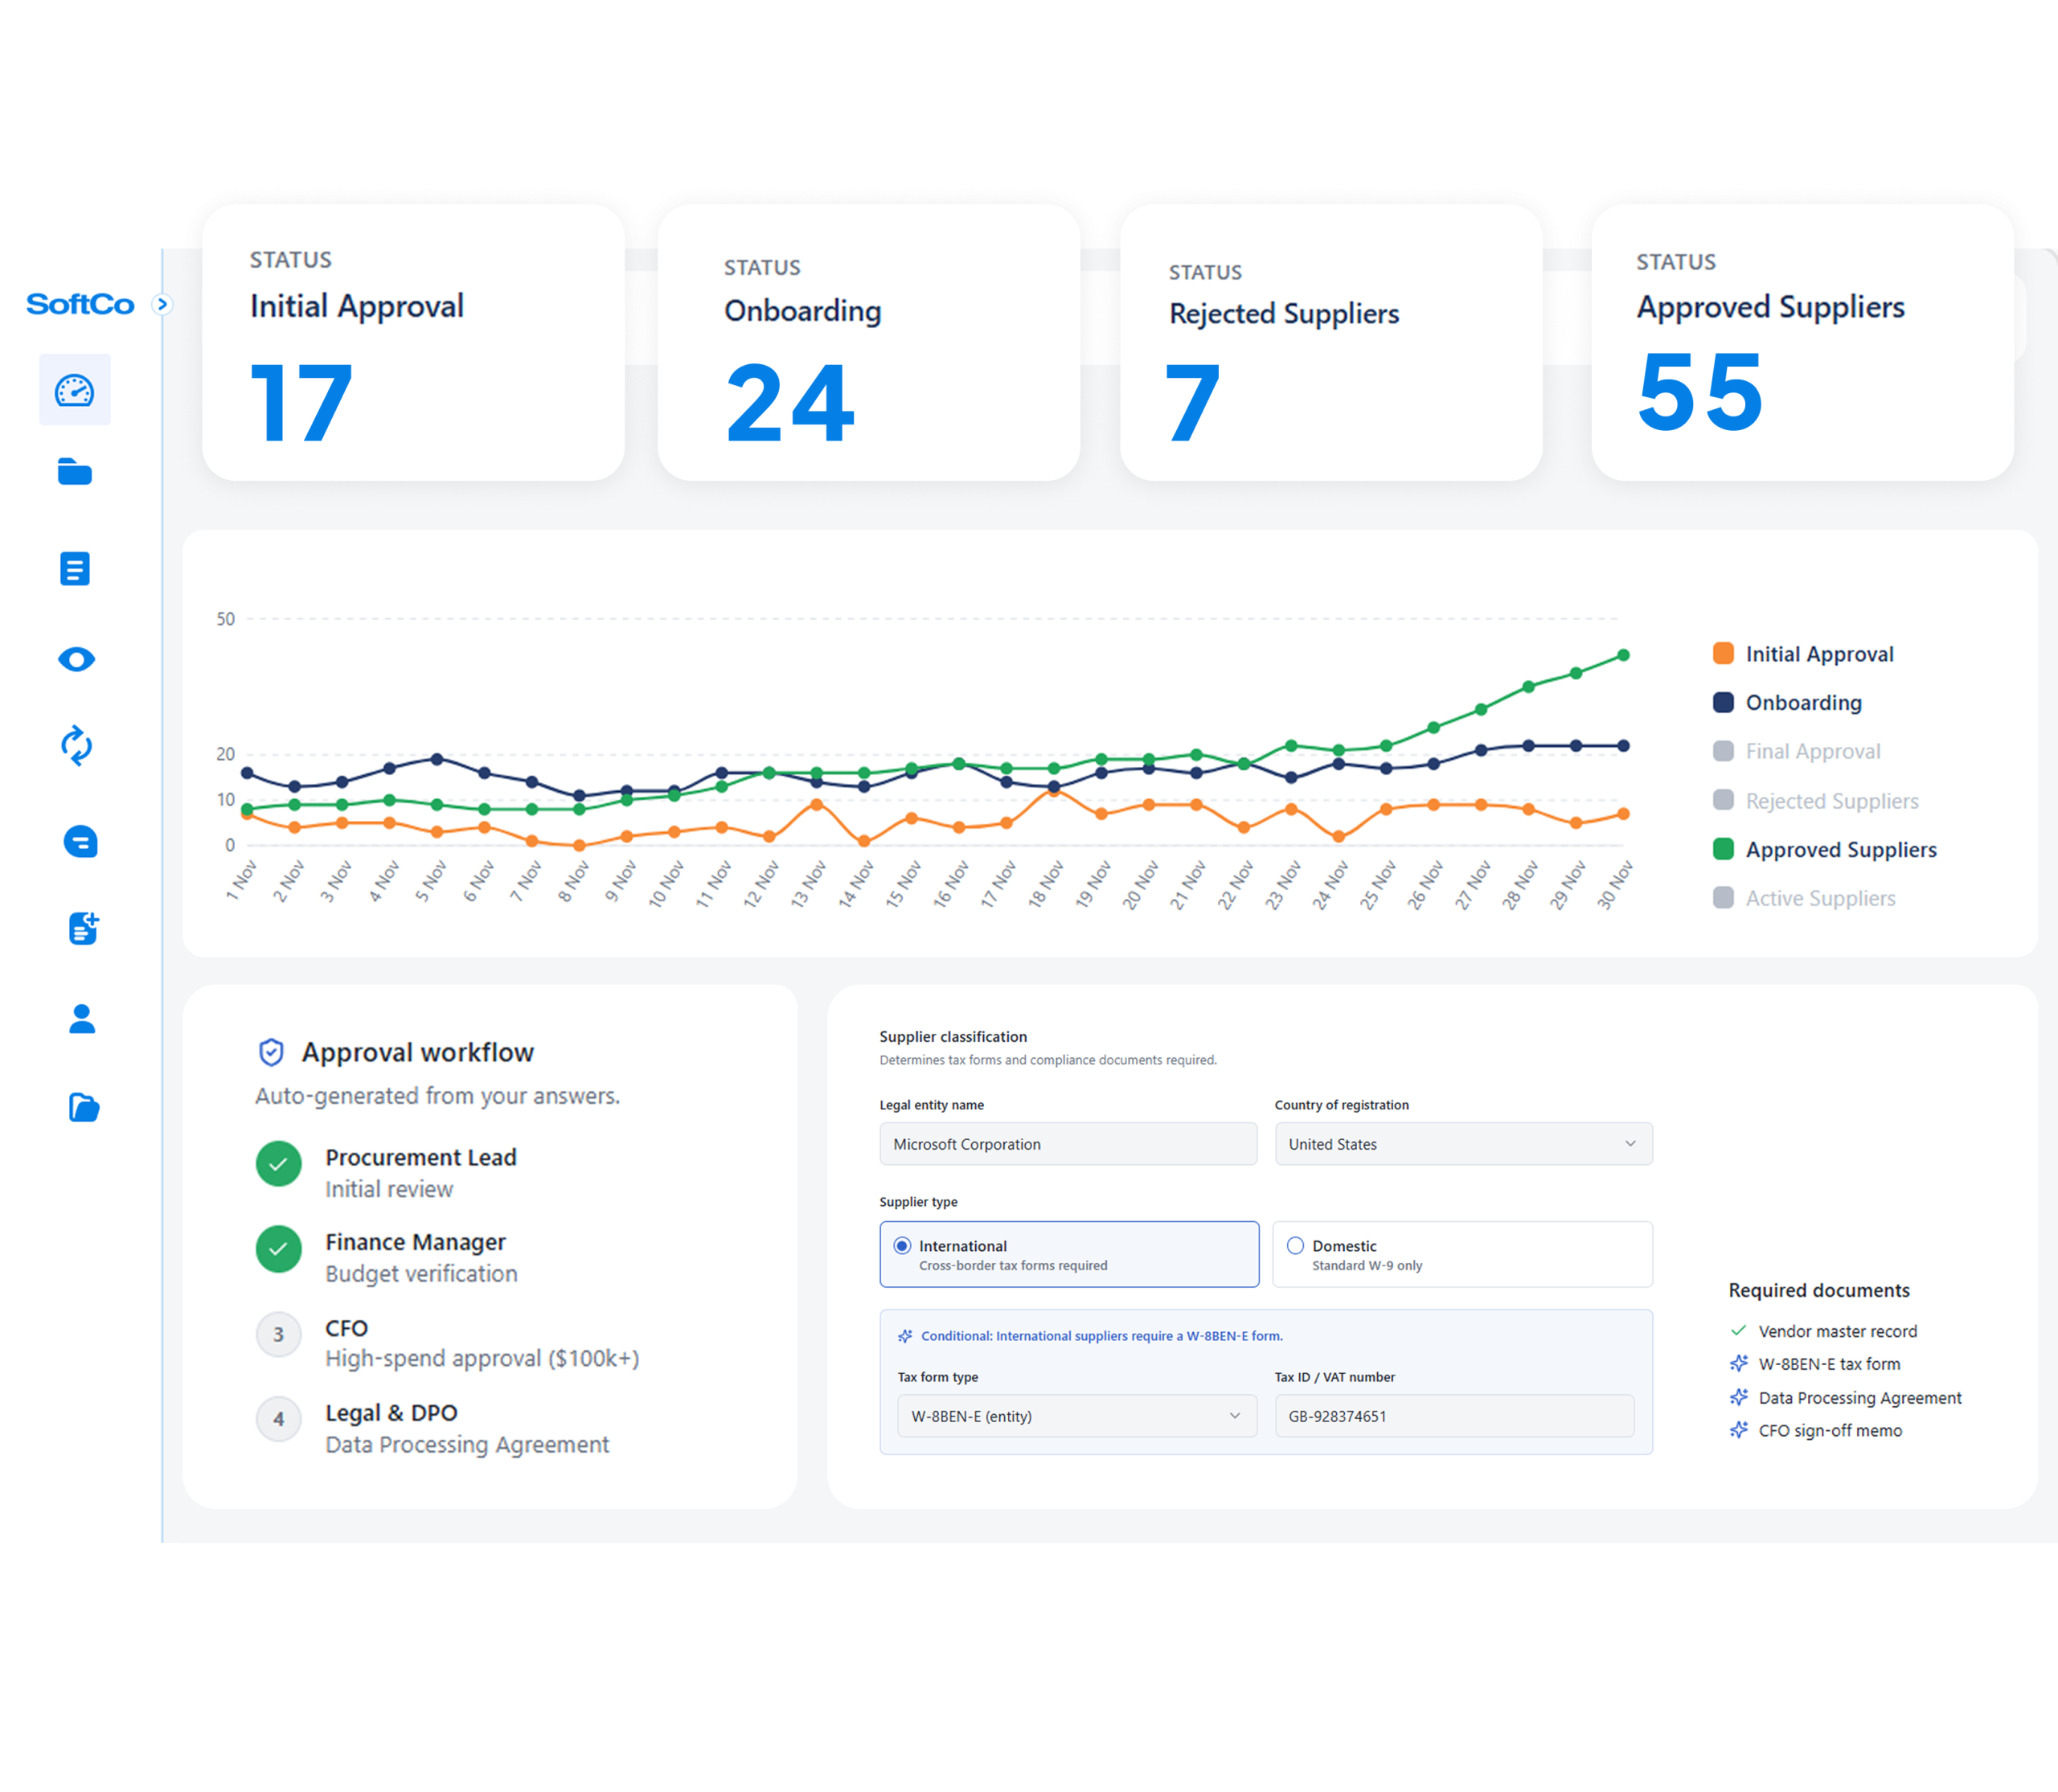Open the document list icon in sidebar

(x=75, y=568)
